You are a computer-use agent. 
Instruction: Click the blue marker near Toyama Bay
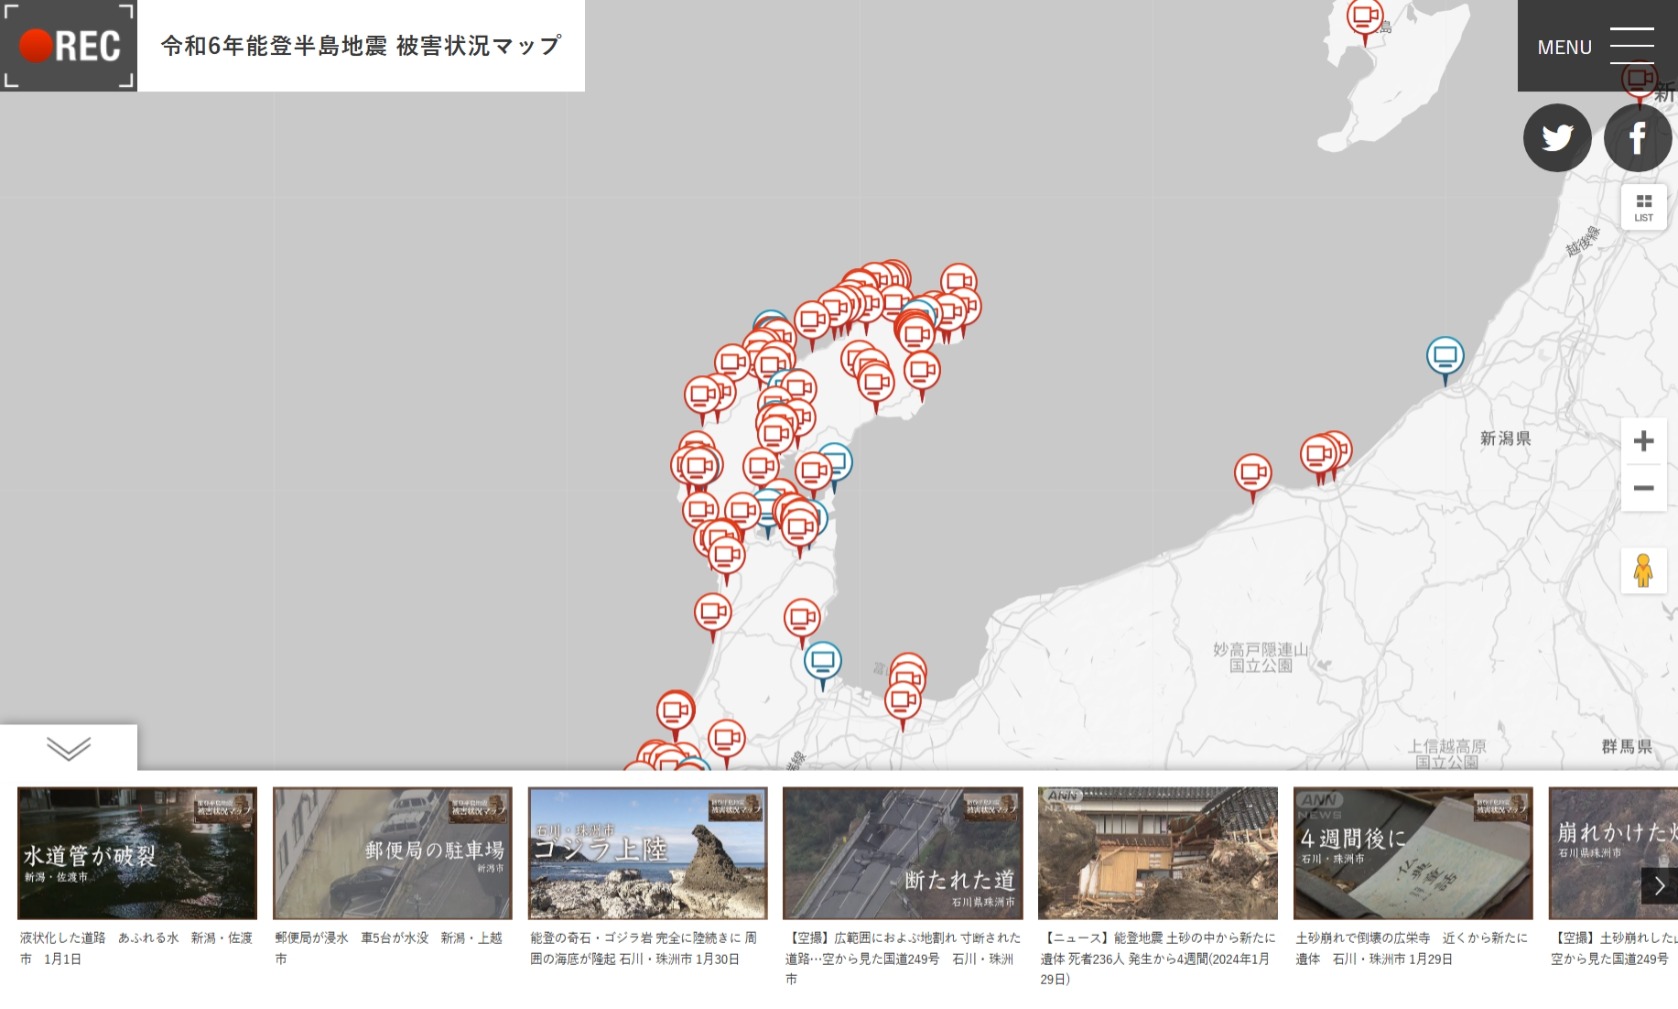pyautogui.click(x=823, y=662)
